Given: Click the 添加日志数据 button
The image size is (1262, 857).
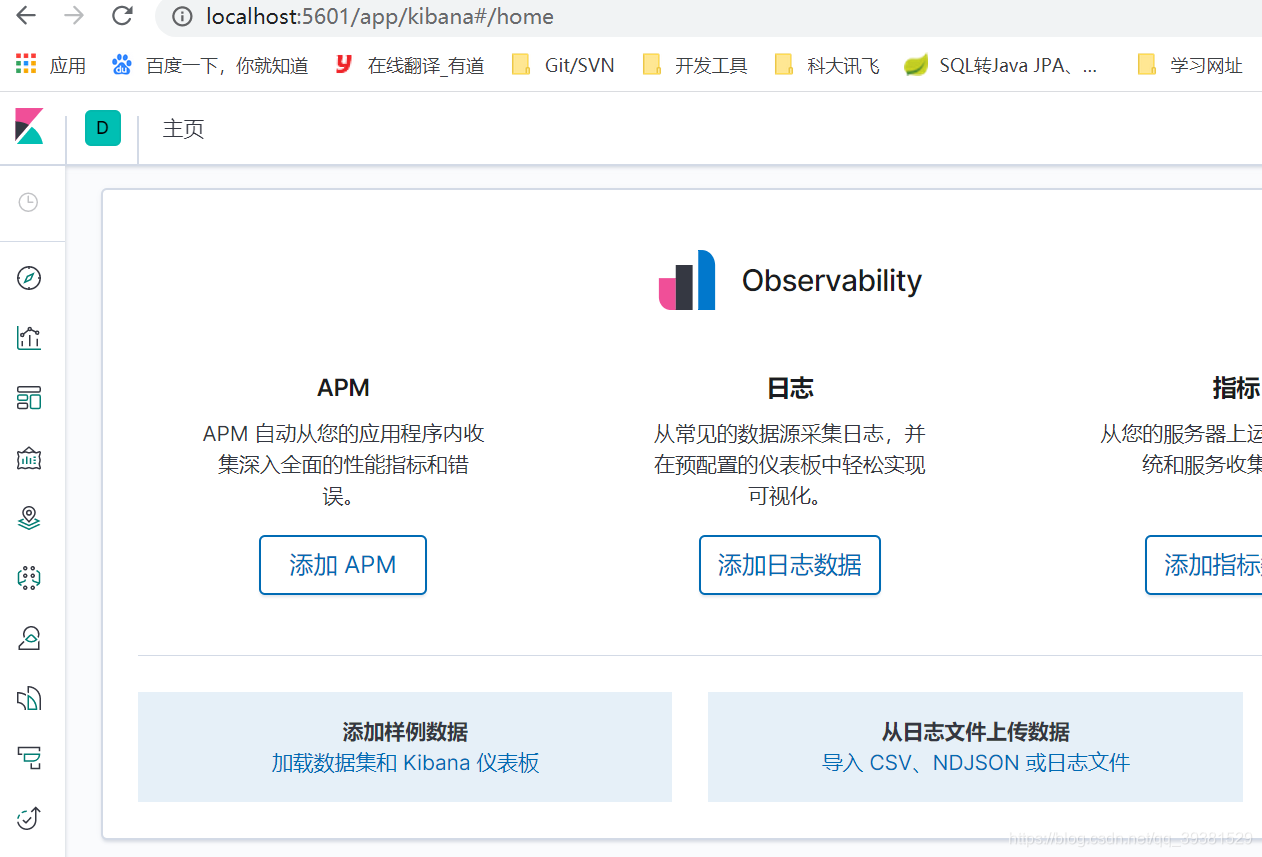Looking at the screenshot, I should coord(790,565).
